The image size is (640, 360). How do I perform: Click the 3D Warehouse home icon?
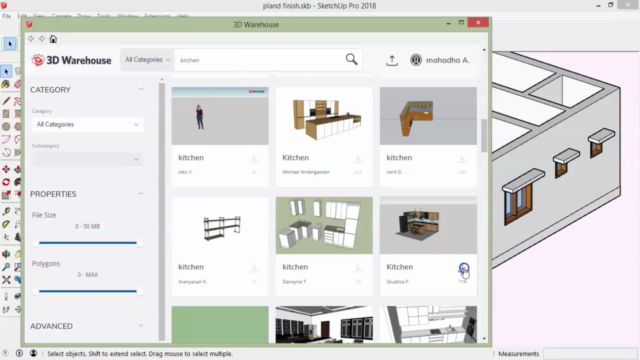[53, 39]
